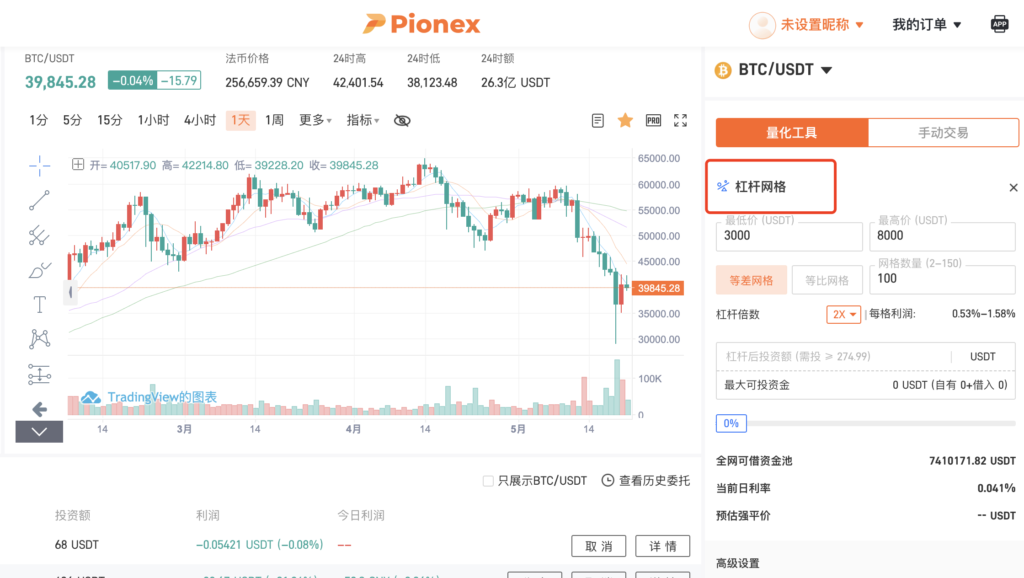Click the favorite star icon

tap(625, 120)
